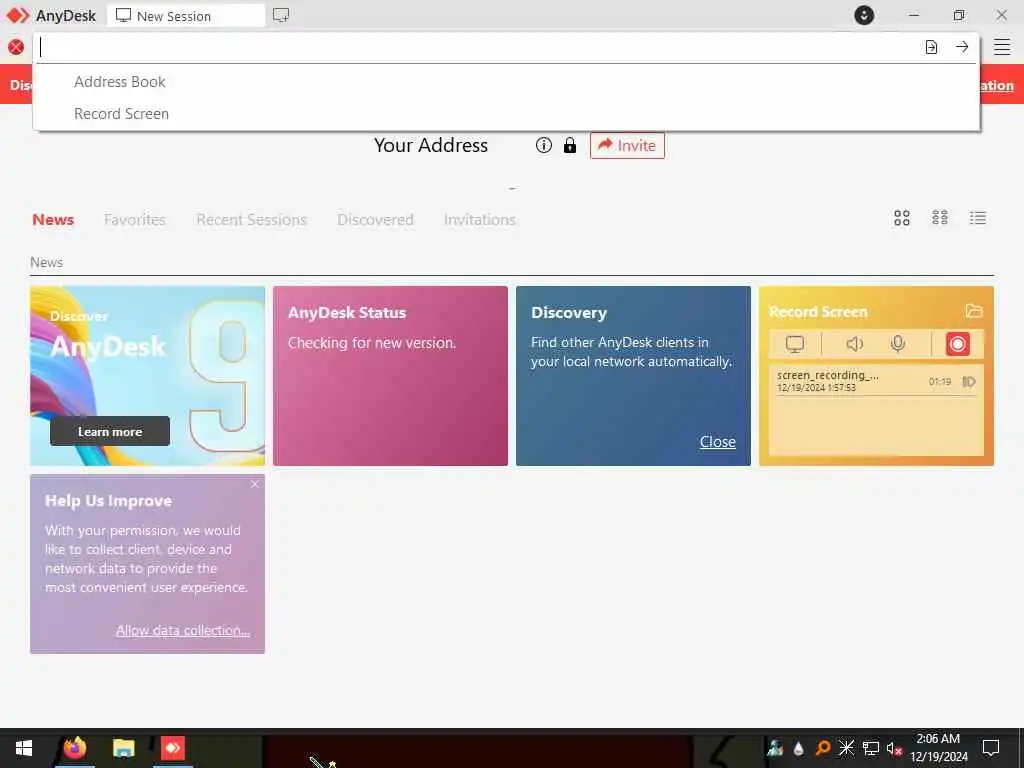
Task: Toggle screen capture monitor icon in Record Screen
Action: (795, 344)
